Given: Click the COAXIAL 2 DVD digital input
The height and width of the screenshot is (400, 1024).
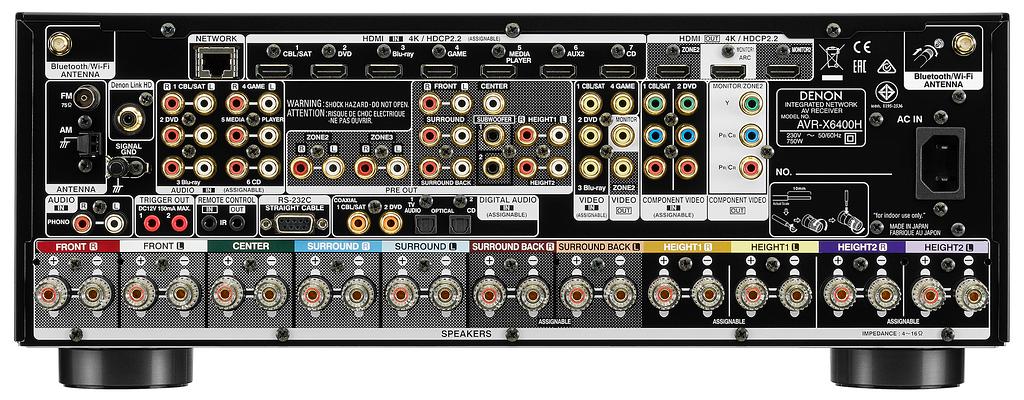Looking at the screenshot, I should pos(391,224).
